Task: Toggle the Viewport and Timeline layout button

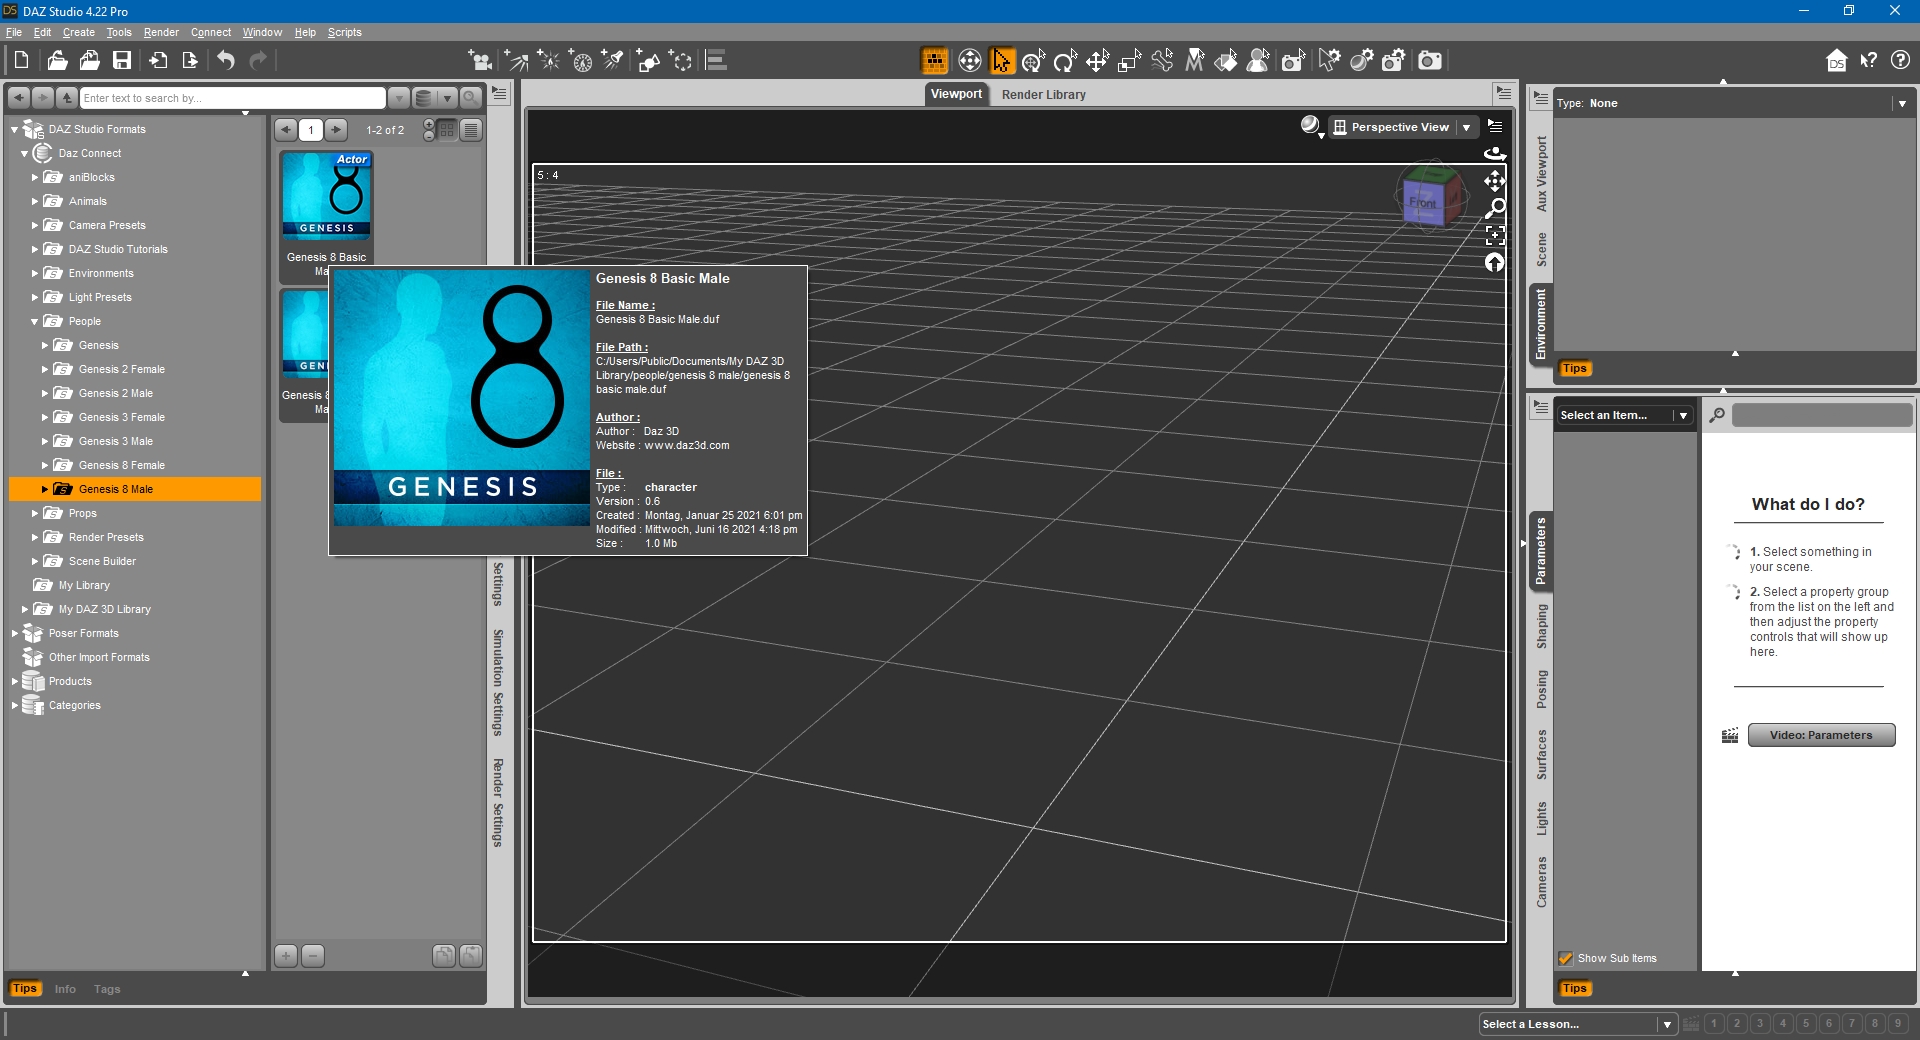Action: (x=935, y=61)
